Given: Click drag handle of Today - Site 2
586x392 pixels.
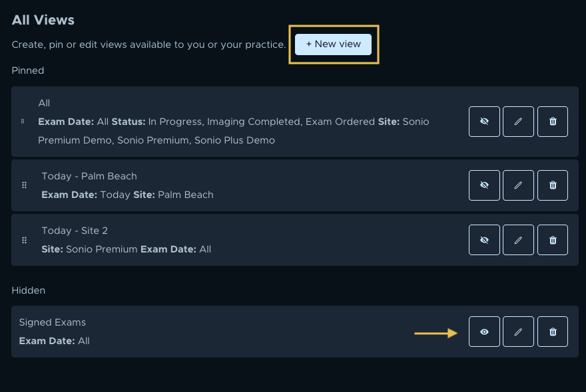Looking at the screenshot, I should click(24, 240).
